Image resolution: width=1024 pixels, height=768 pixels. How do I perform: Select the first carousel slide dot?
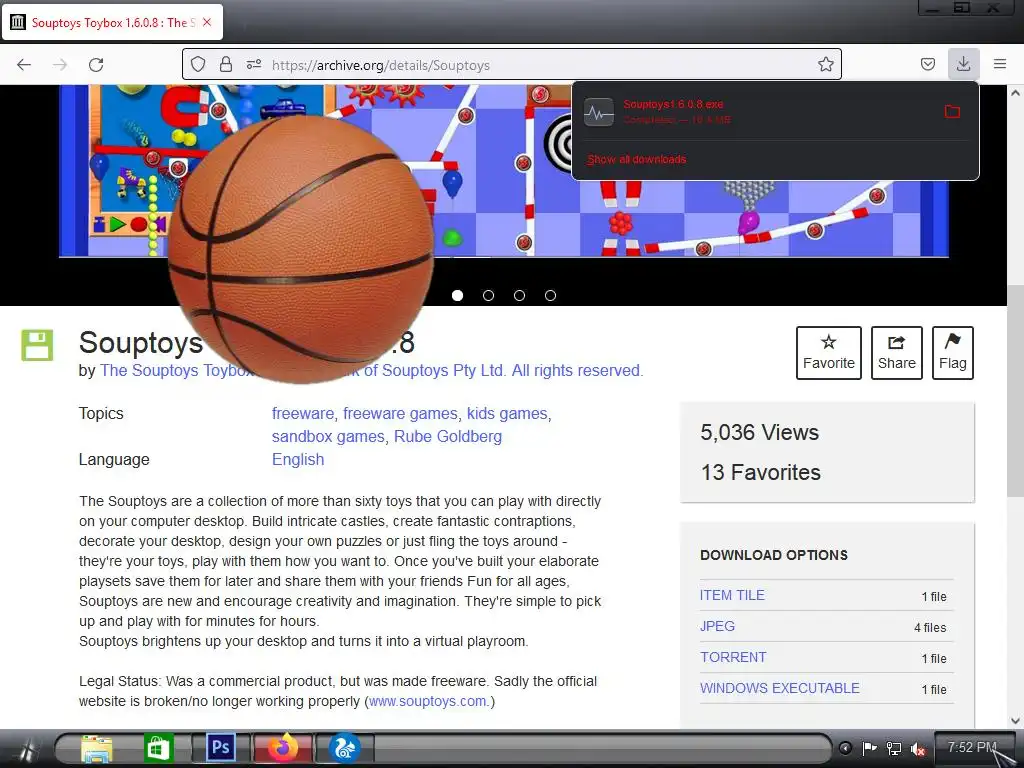tap(457, 296)
